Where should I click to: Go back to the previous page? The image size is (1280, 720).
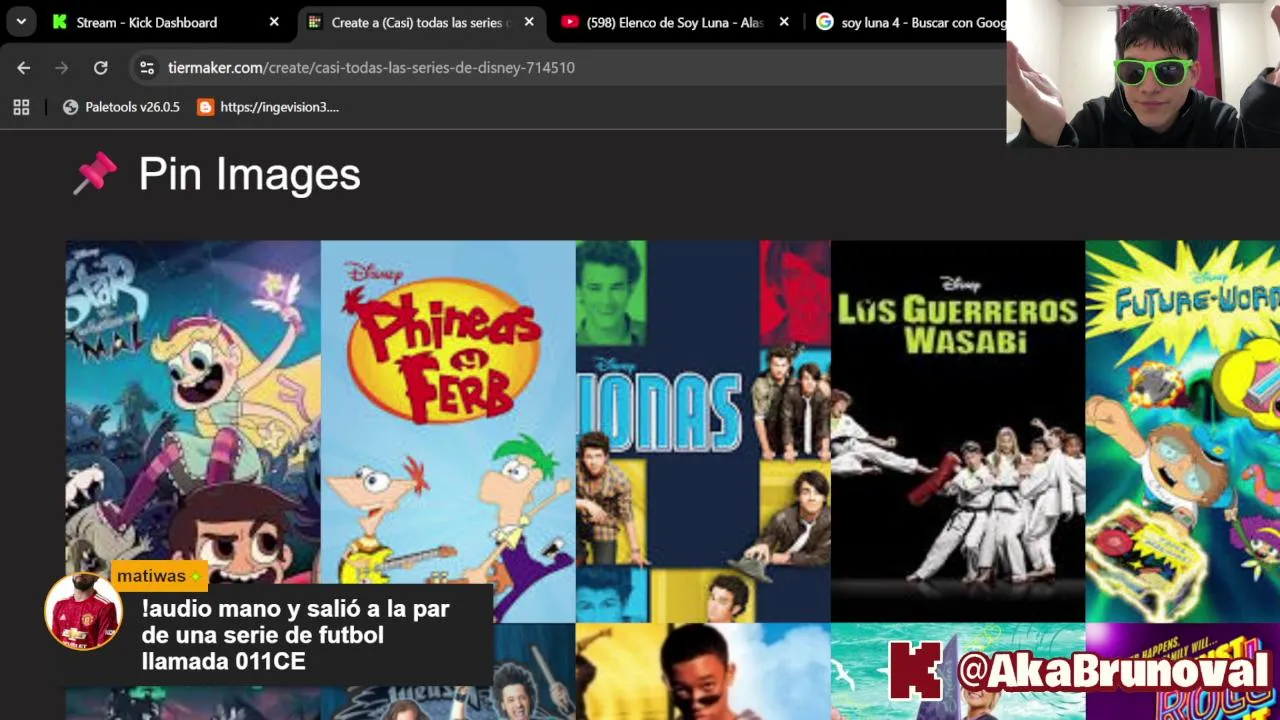[23, 68]
